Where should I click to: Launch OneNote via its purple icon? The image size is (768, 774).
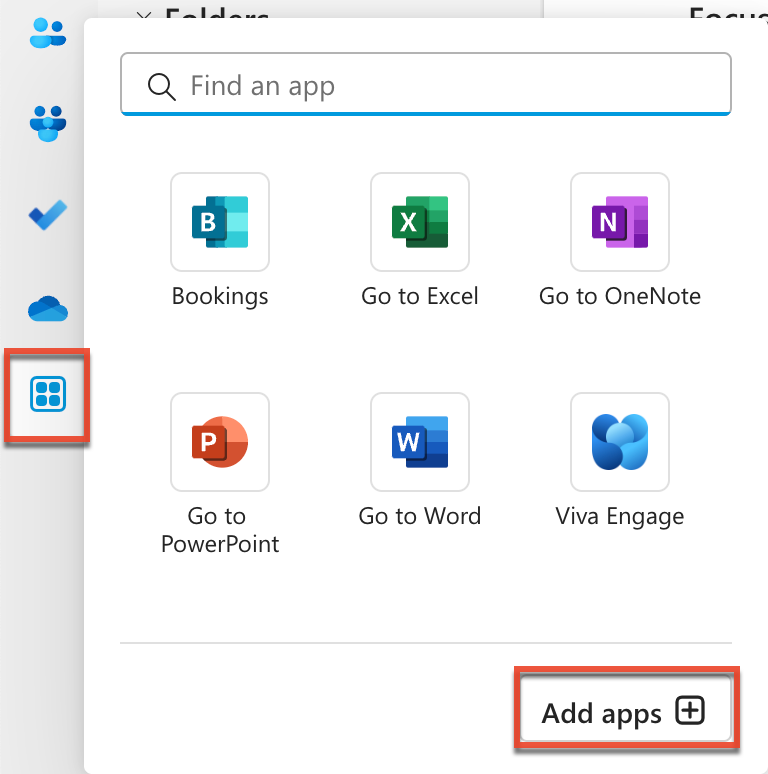(x=620, y=222)
